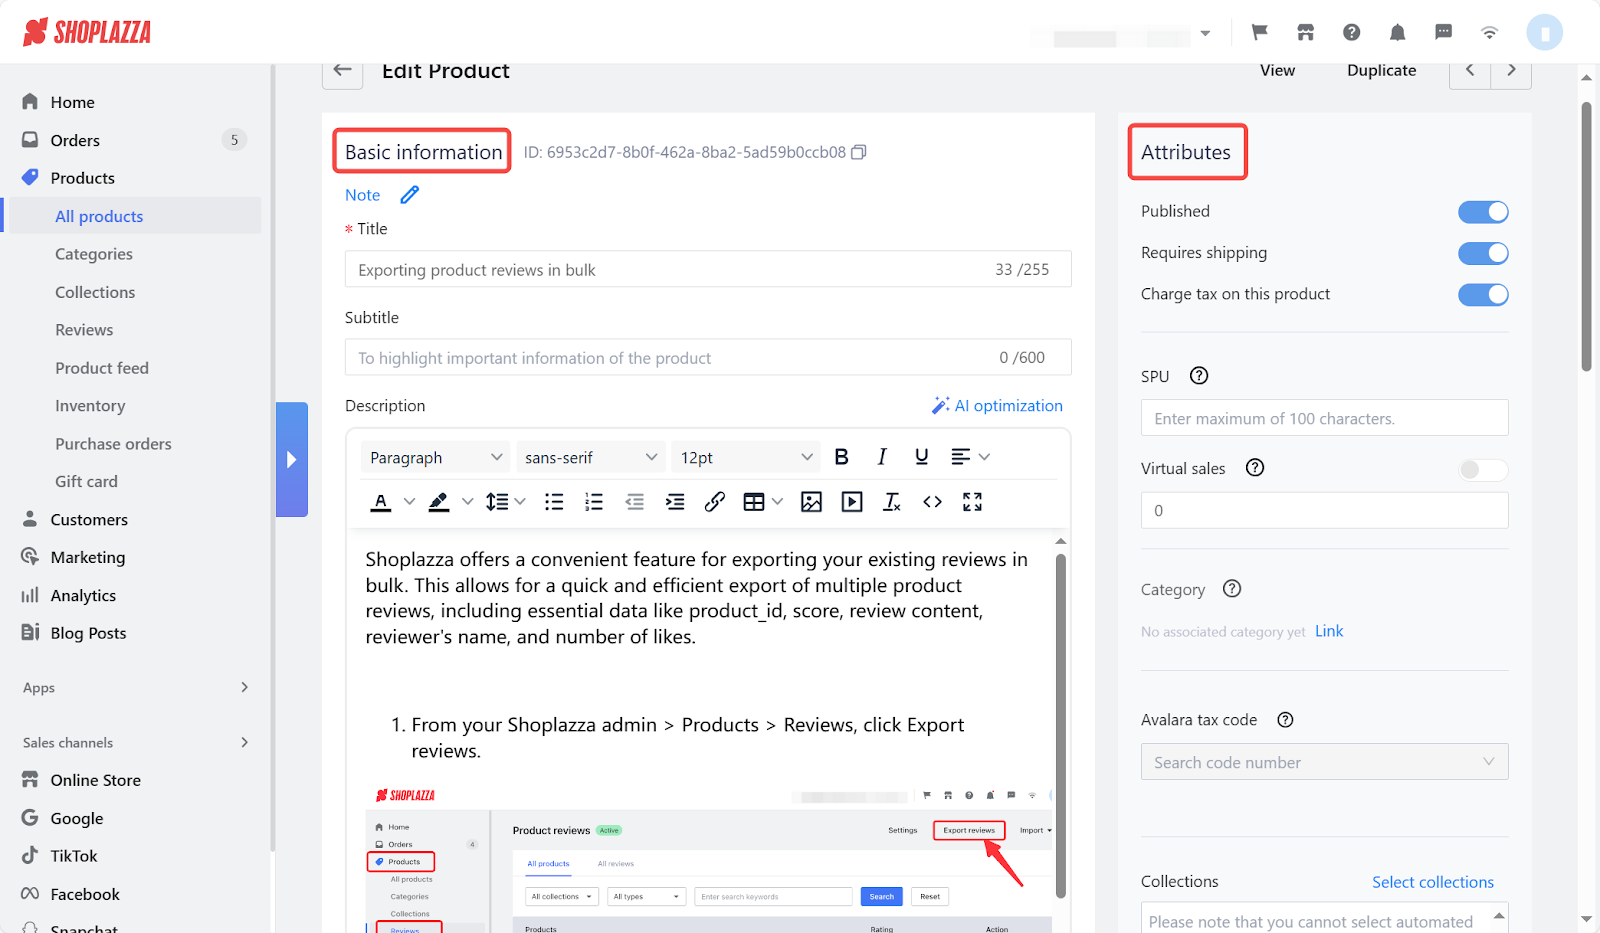Apply italic formatting in the description editor

tap(882, 457)
